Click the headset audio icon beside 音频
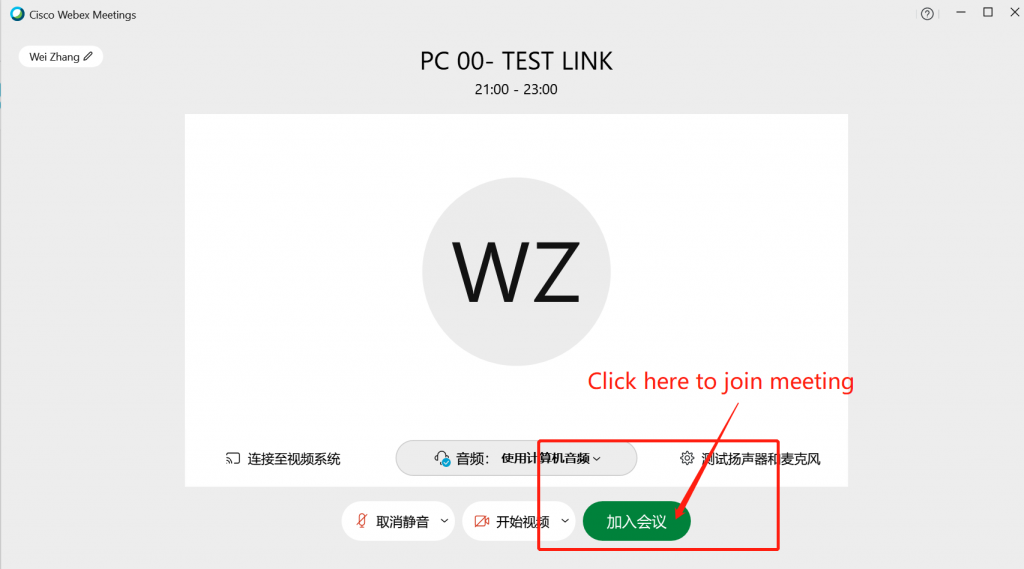This screenshot has width=1024, height=569. [442, 459]
